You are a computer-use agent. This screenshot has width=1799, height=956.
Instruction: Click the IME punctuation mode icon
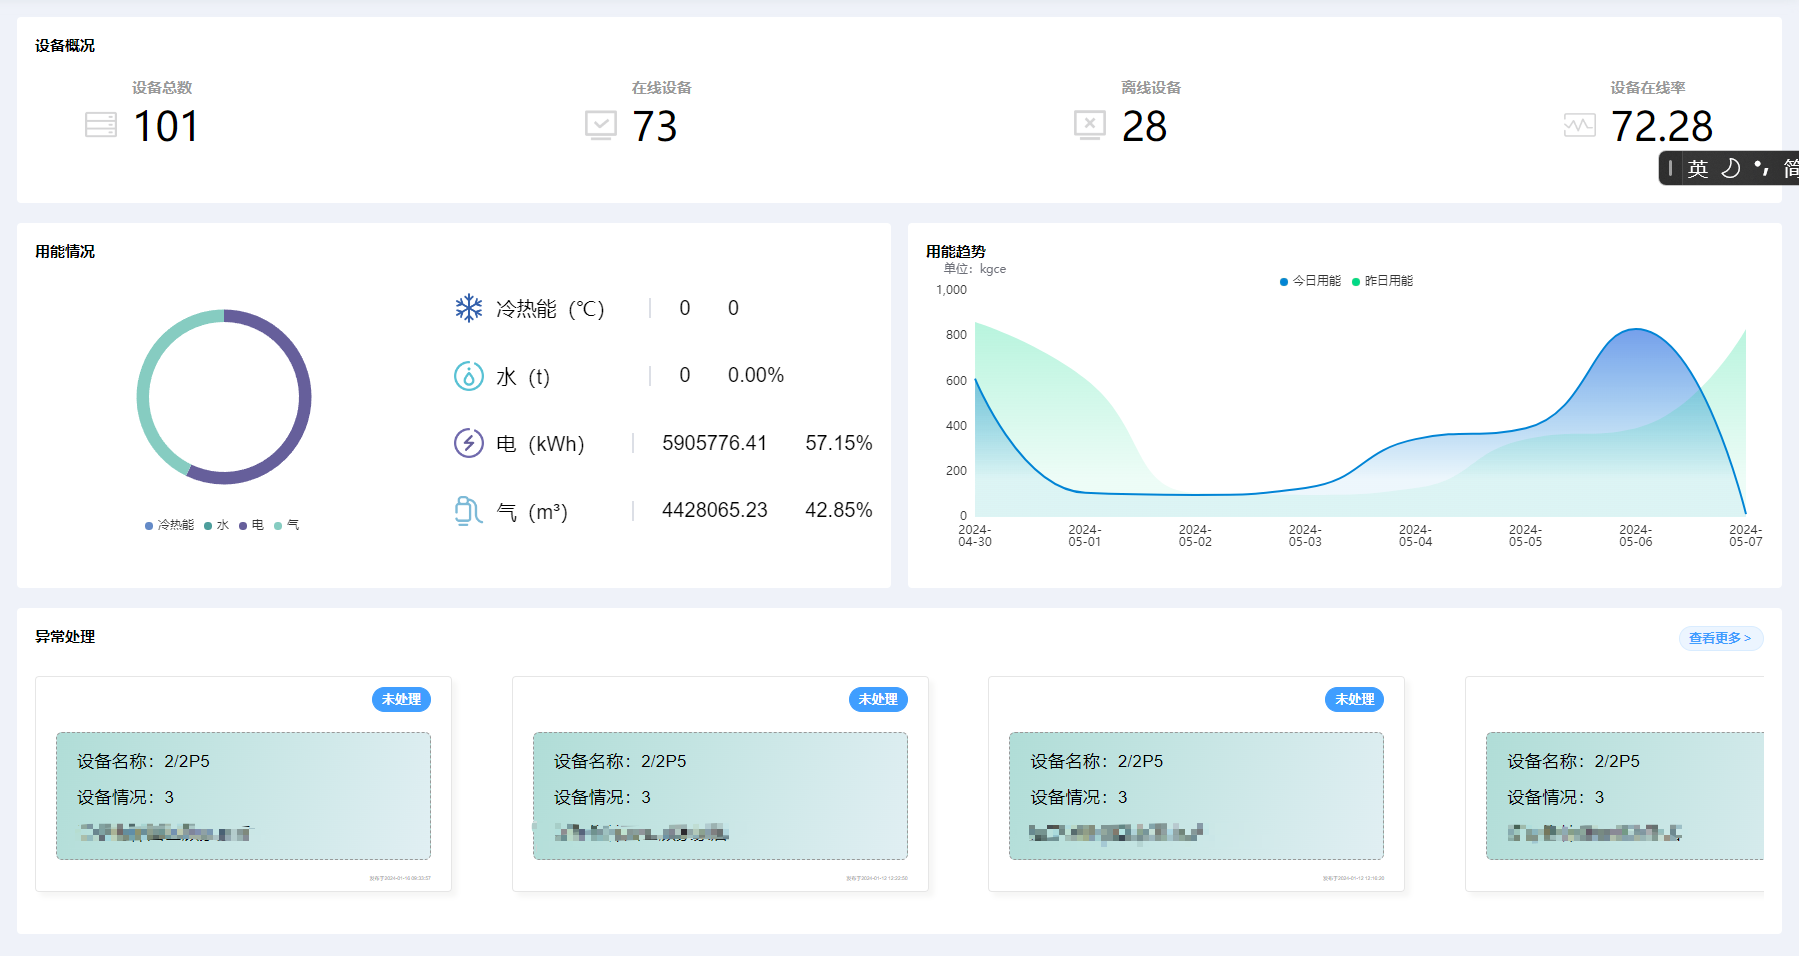pyautogui.click(x=1762, y=167)
